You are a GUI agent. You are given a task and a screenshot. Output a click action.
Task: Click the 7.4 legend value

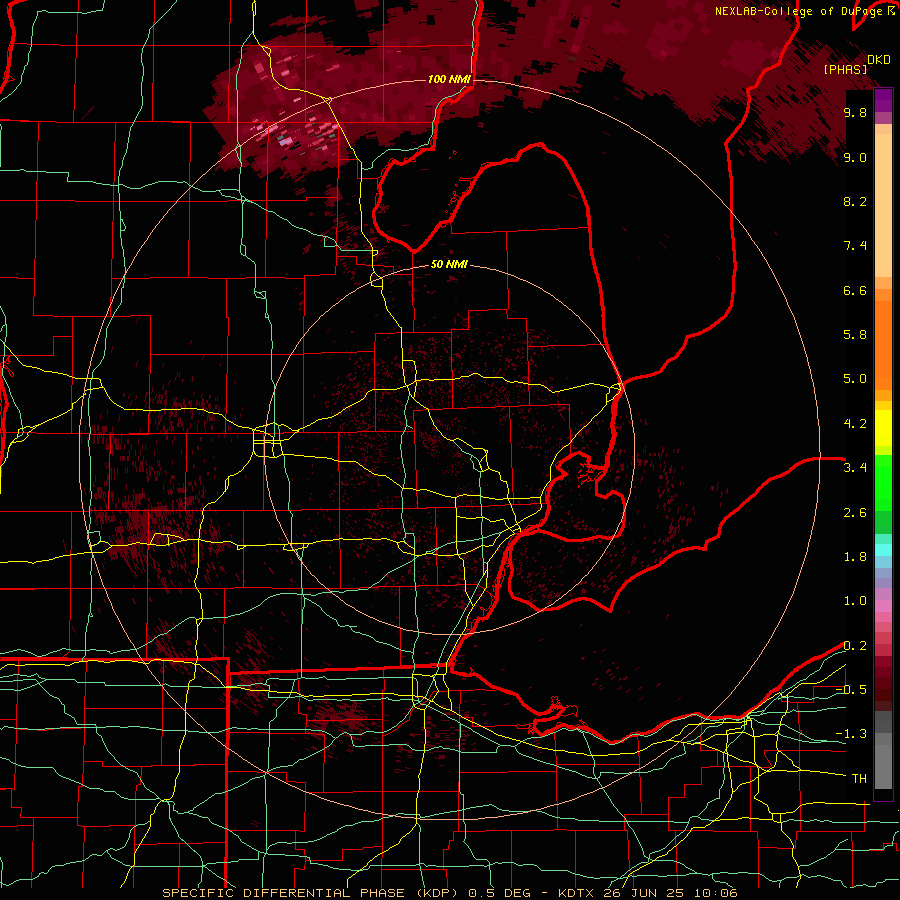coord(855,246)
